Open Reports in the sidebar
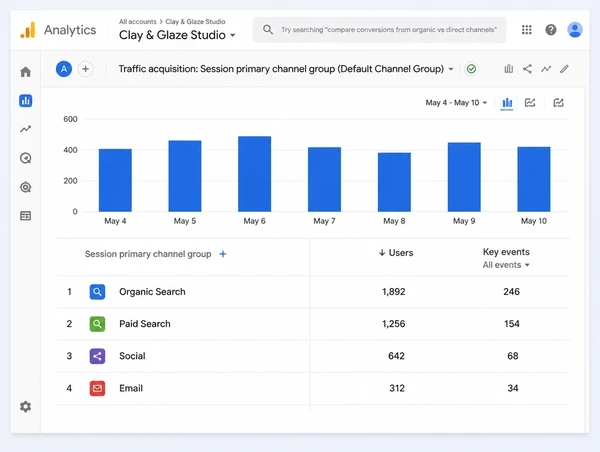This screenshot has height=452, width=600. 26,101
